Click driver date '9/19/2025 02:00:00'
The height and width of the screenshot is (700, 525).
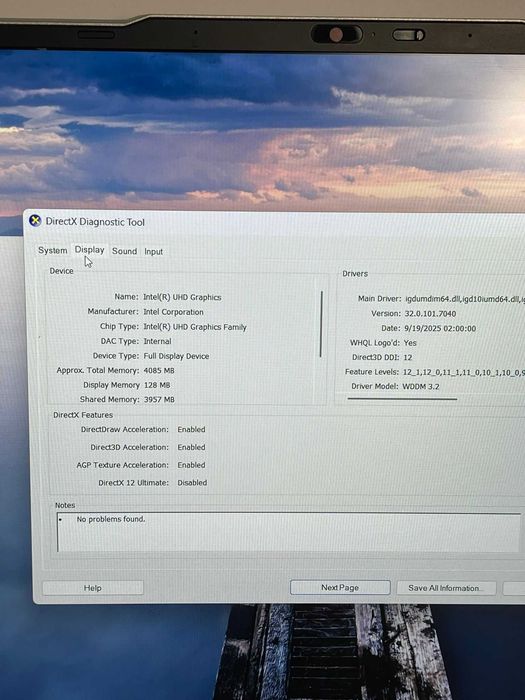440,329
